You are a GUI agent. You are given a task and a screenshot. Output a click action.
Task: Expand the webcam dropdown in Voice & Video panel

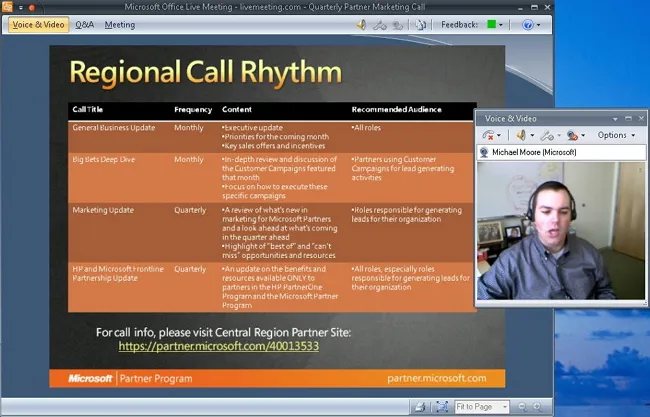583,135
